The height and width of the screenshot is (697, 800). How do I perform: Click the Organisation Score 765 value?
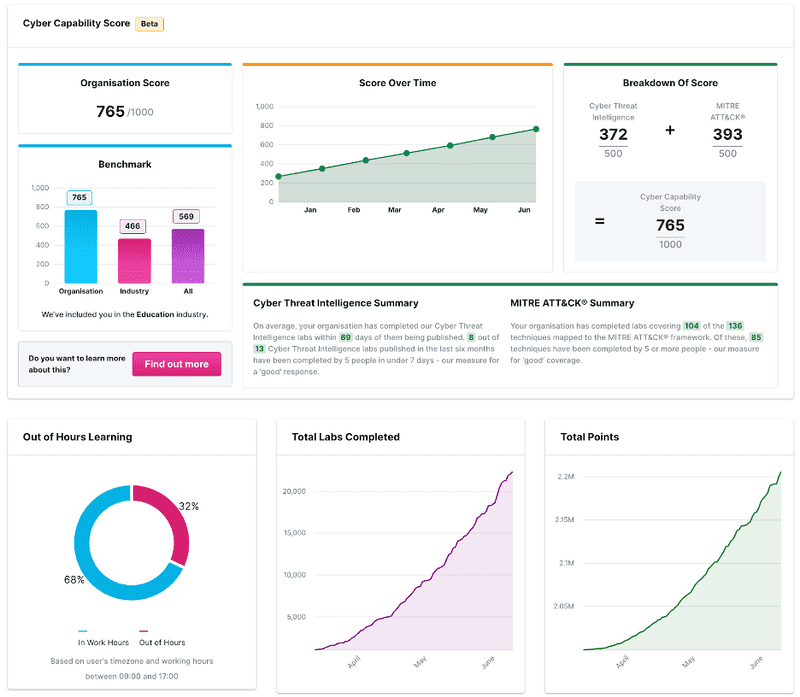tap(110, 112)
